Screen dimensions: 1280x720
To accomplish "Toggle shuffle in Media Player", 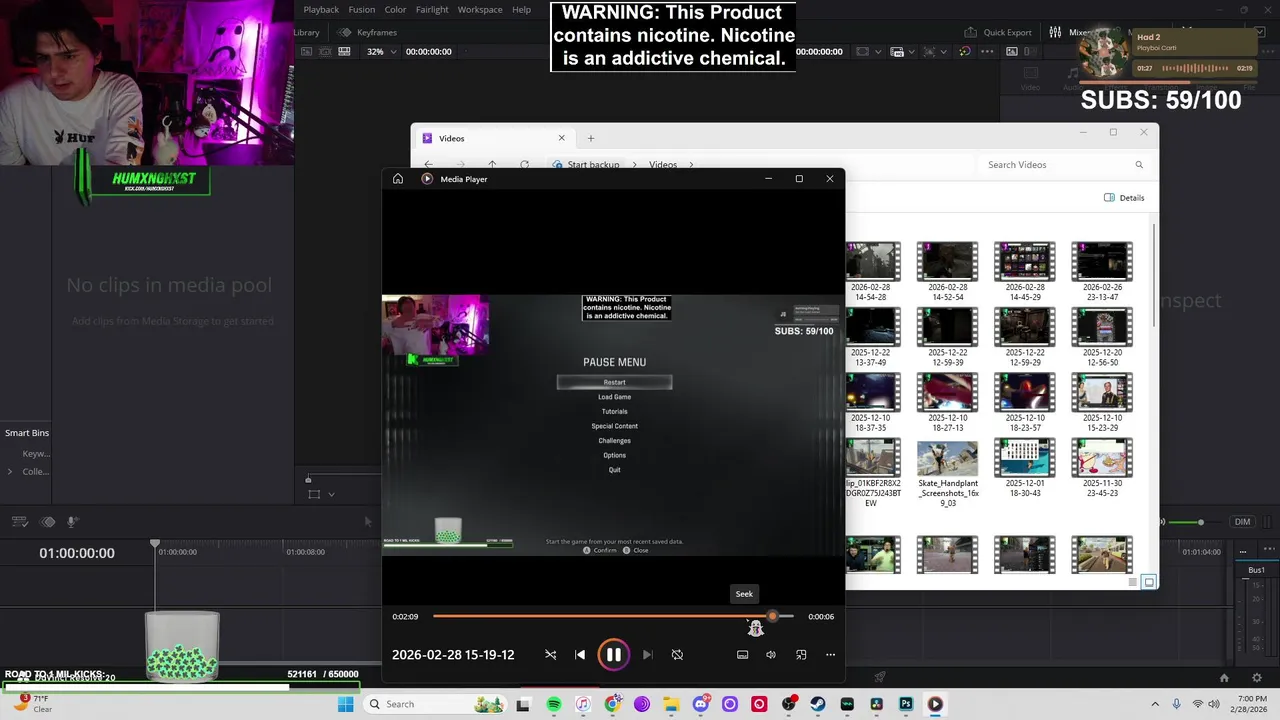I will (x=550, y=655).
